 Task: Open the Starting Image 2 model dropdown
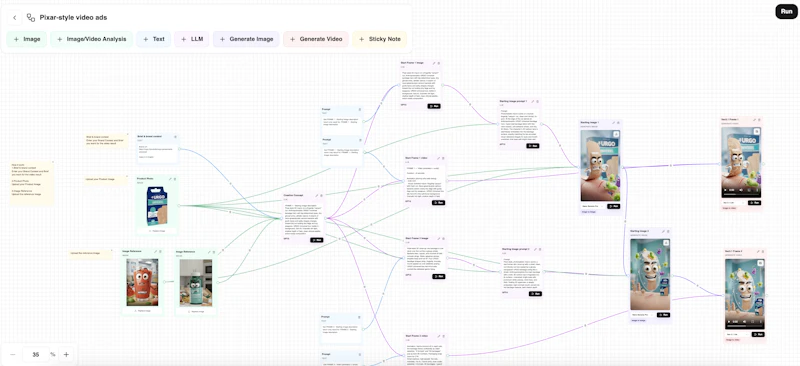tap(643, 315)
